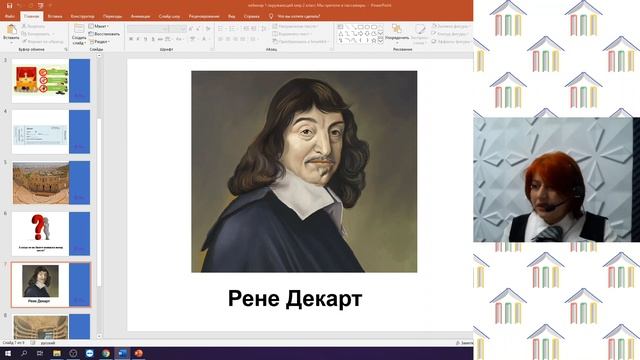Viewport: 640px width, 360px height.
Task: Toggle italic formatting
Action: pyautogui.click(x=138, y=39)
